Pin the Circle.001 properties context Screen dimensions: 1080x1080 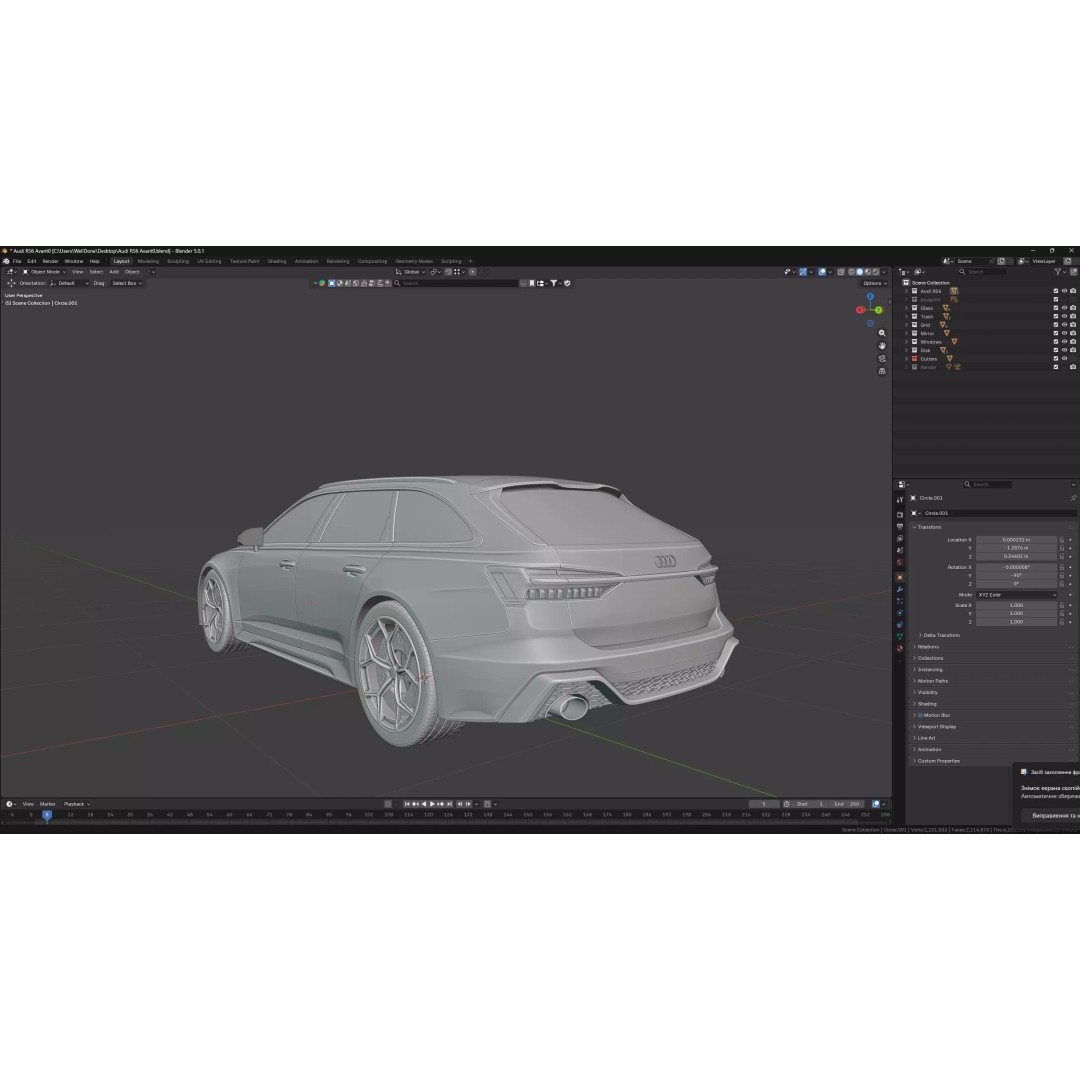[x=1074, y=498]
